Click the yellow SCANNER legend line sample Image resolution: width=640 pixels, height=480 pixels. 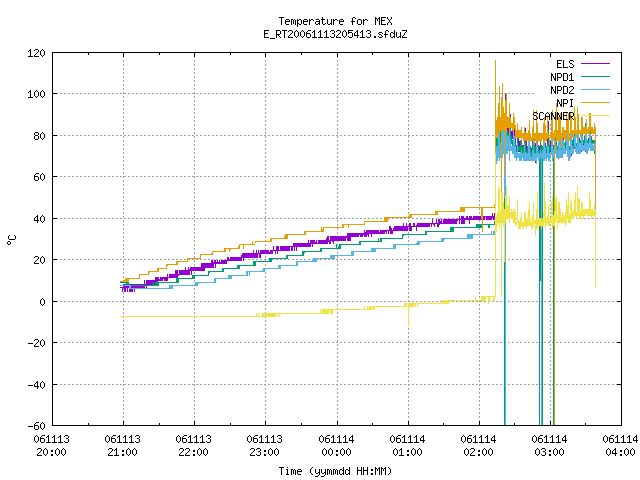point(595,116)
